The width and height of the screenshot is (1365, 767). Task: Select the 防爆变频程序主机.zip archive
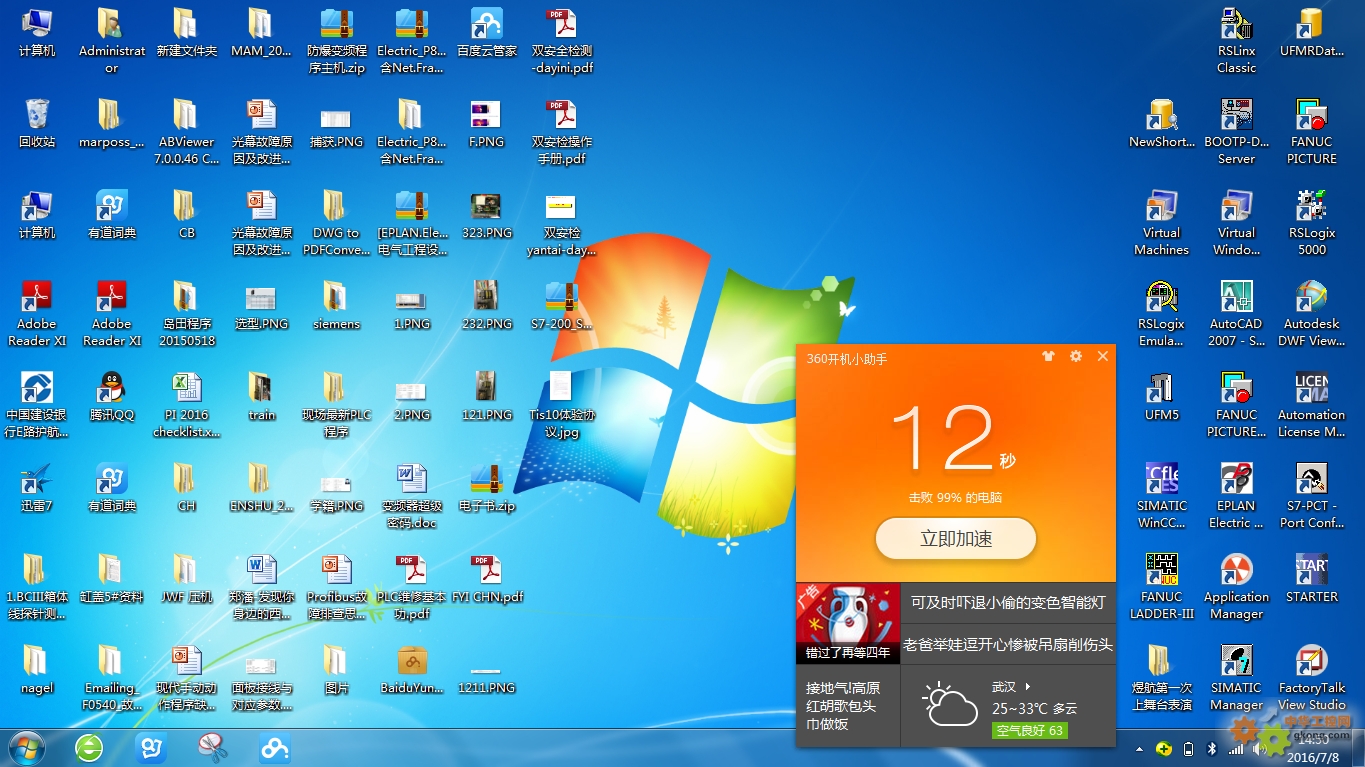pos(337,41)
